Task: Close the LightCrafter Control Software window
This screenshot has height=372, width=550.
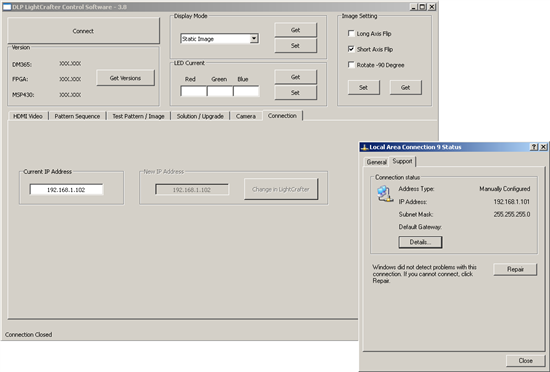Action: [x=432, y=7]
